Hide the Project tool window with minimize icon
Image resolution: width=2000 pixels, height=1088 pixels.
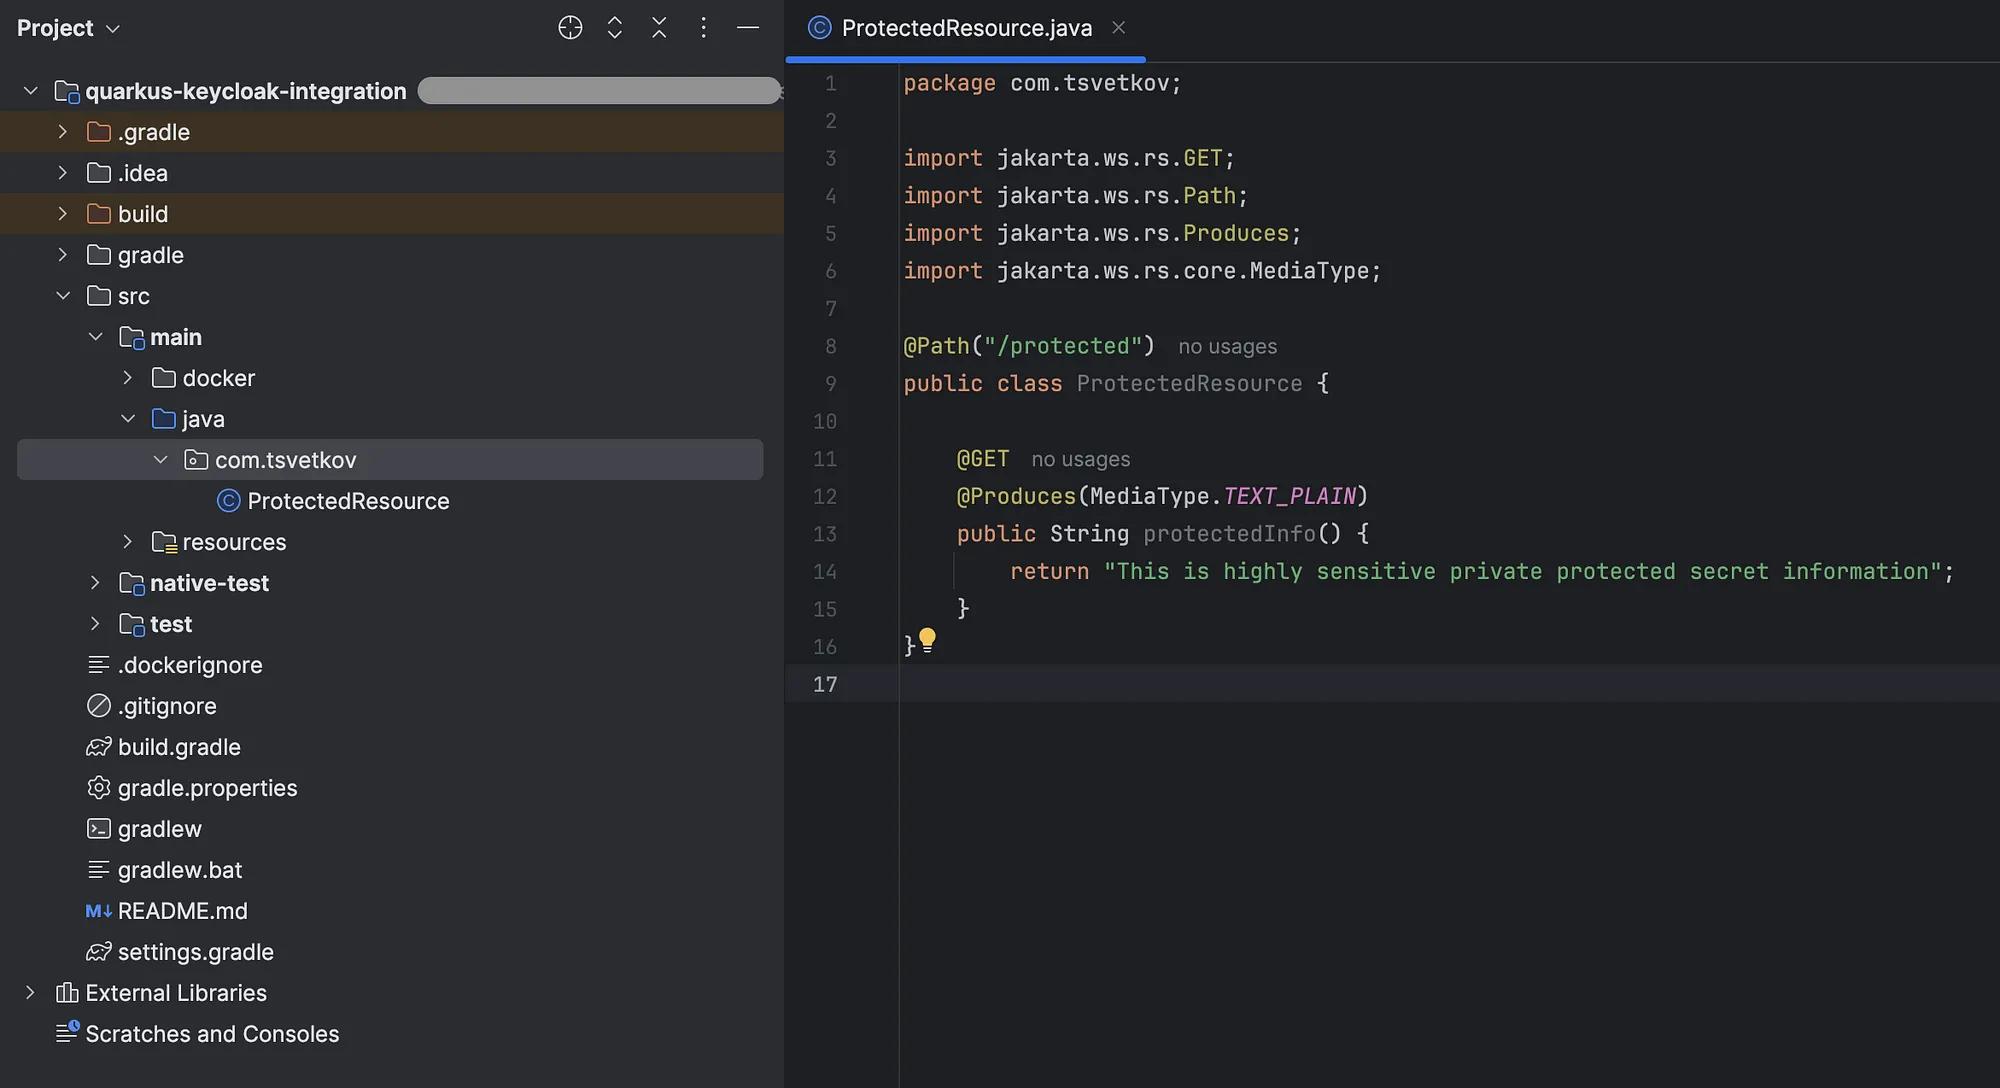click(748, 28)
